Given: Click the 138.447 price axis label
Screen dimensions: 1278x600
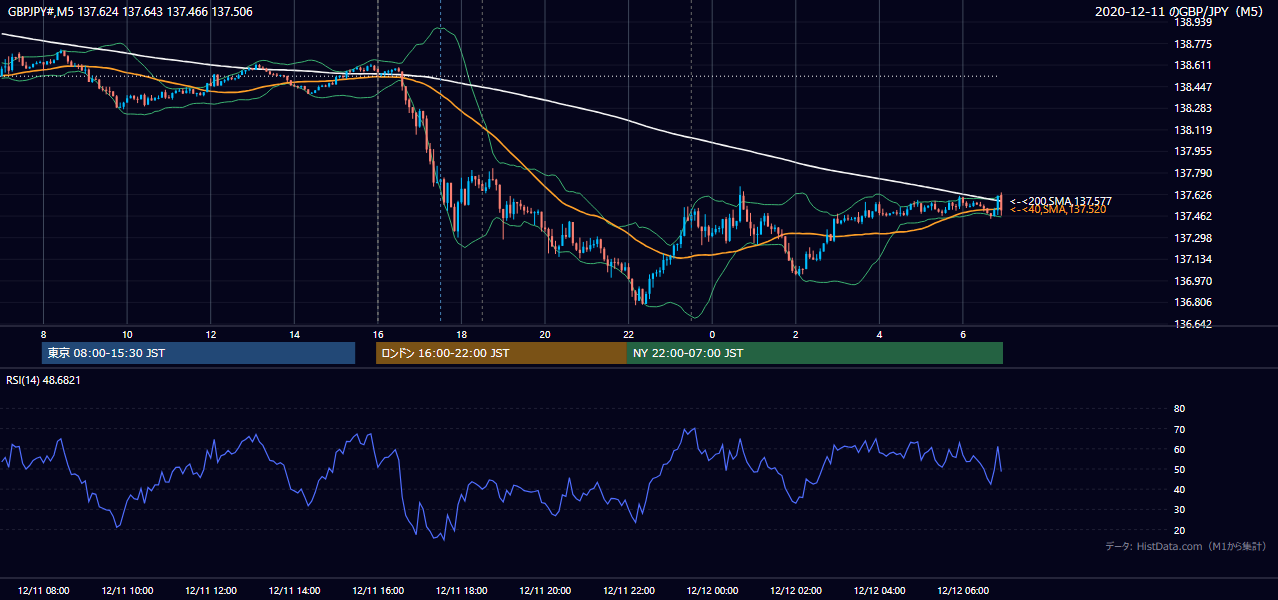Looking at the screenshot, I should pos(1194,87).
